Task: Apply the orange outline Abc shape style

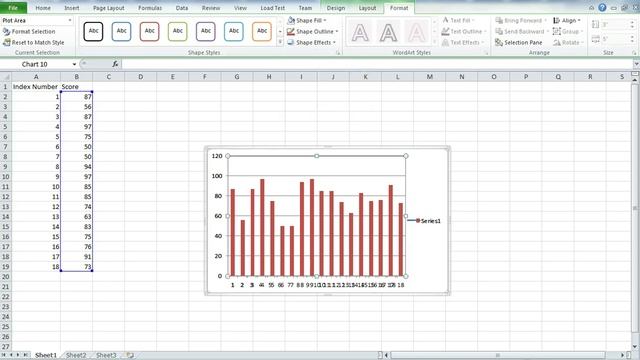Action: click(x=262, y=31)
